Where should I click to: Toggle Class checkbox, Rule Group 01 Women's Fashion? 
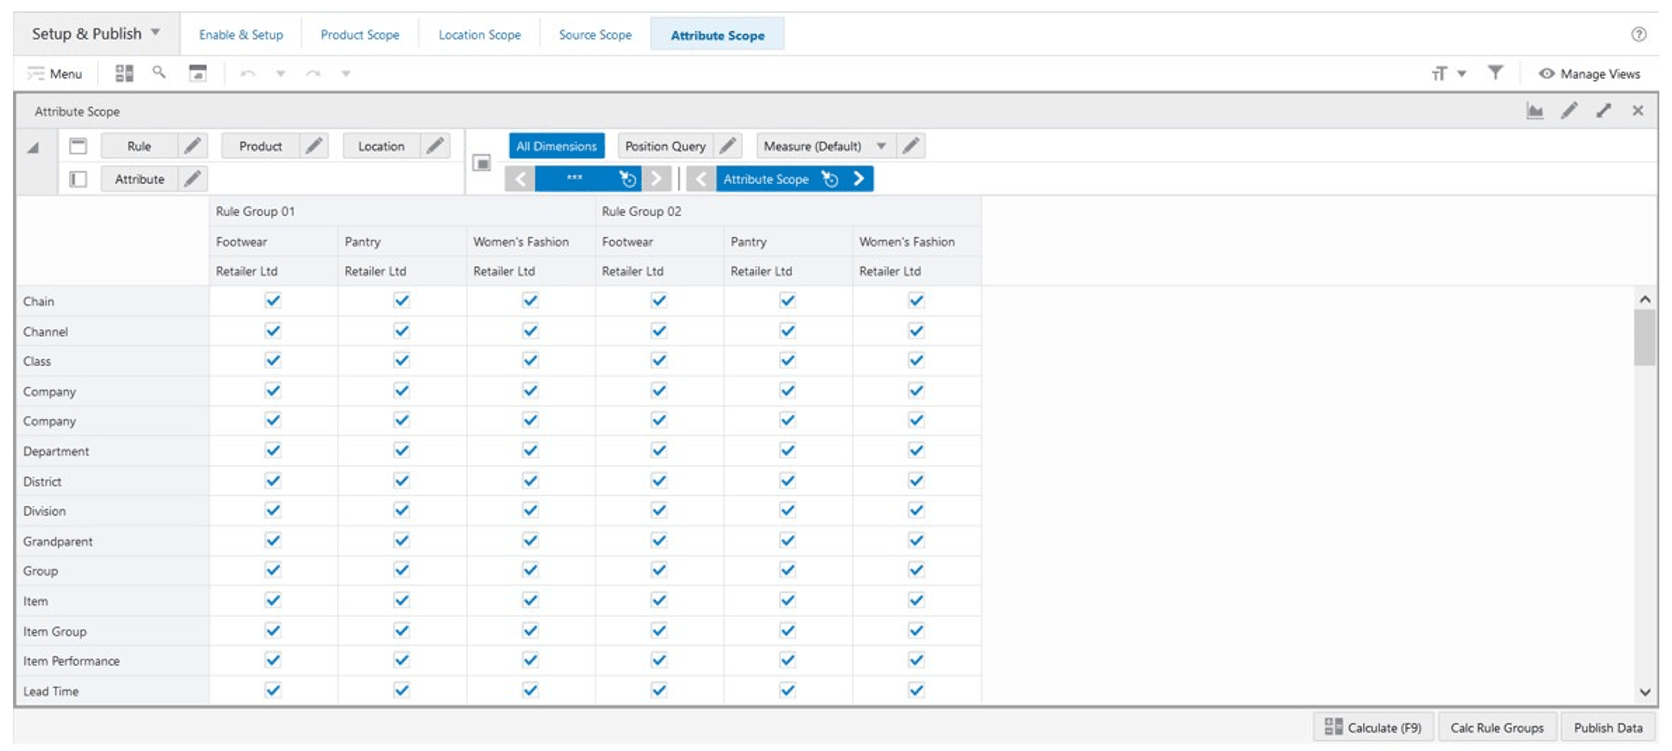[x=531, y=360]
